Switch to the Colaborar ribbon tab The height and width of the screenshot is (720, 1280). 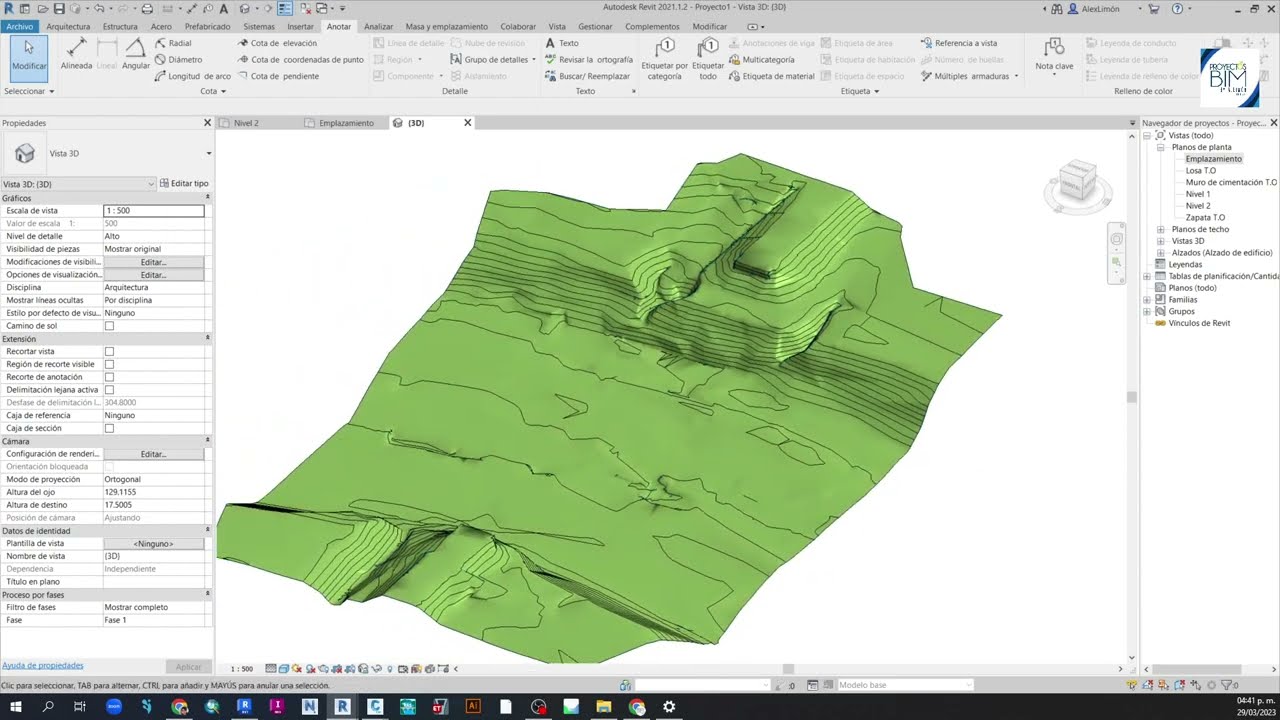click(518, 26)
